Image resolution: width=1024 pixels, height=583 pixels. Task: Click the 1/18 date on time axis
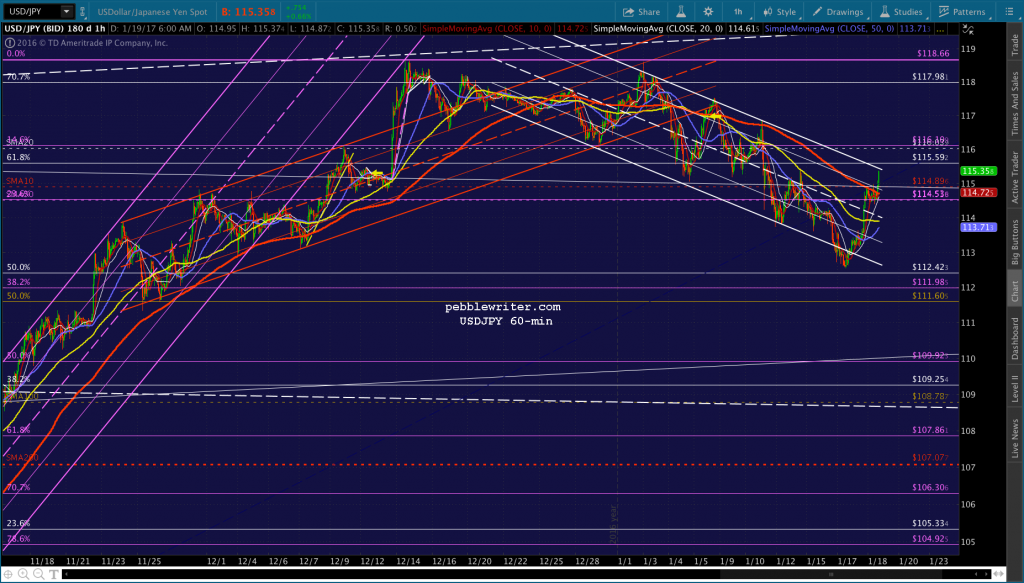pyautogui.click(x=878, y=561)
